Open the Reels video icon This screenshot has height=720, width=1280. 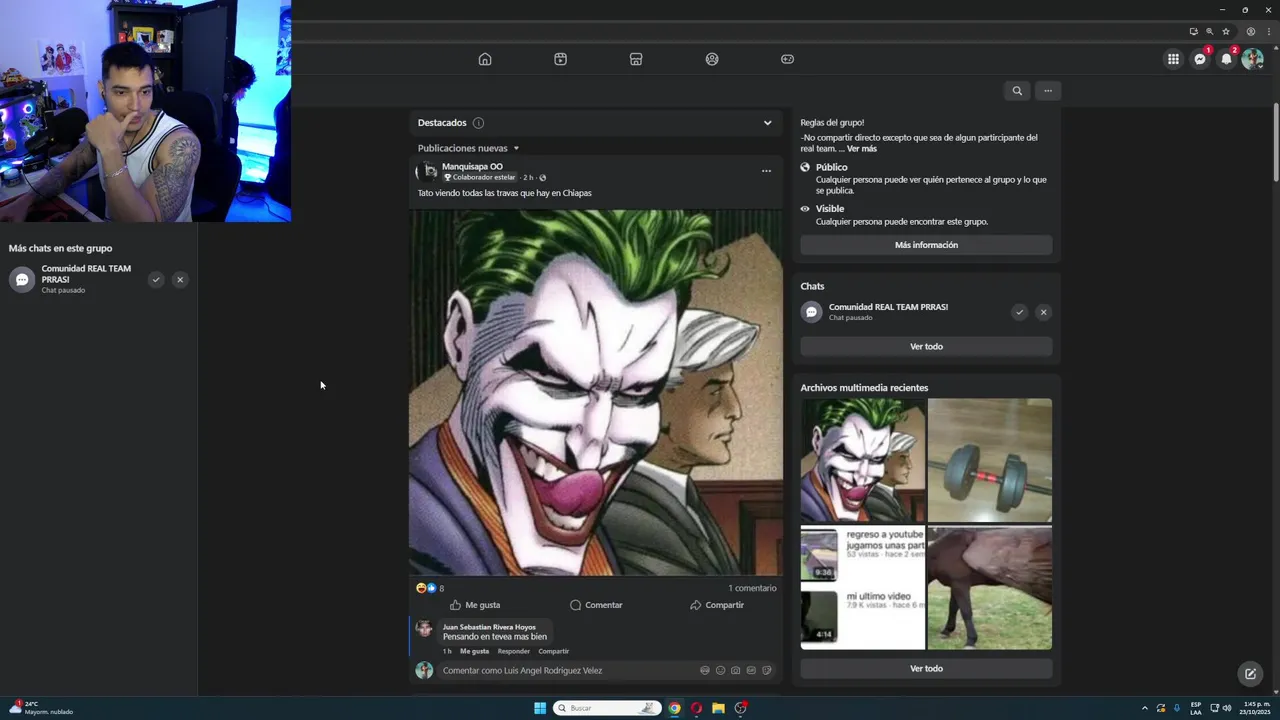tap(560, 59)
